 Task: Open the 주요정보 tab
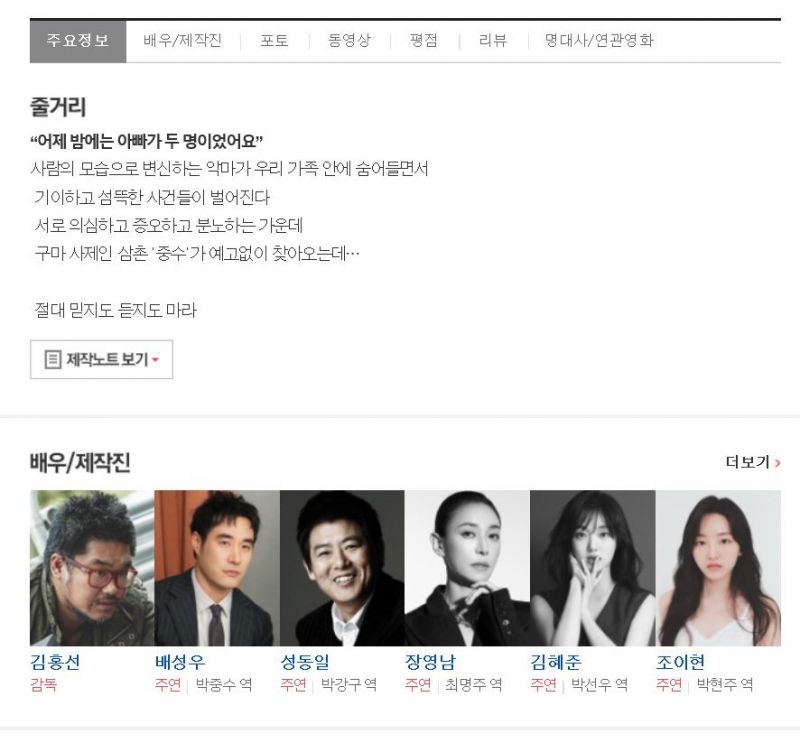coord(78,41)
